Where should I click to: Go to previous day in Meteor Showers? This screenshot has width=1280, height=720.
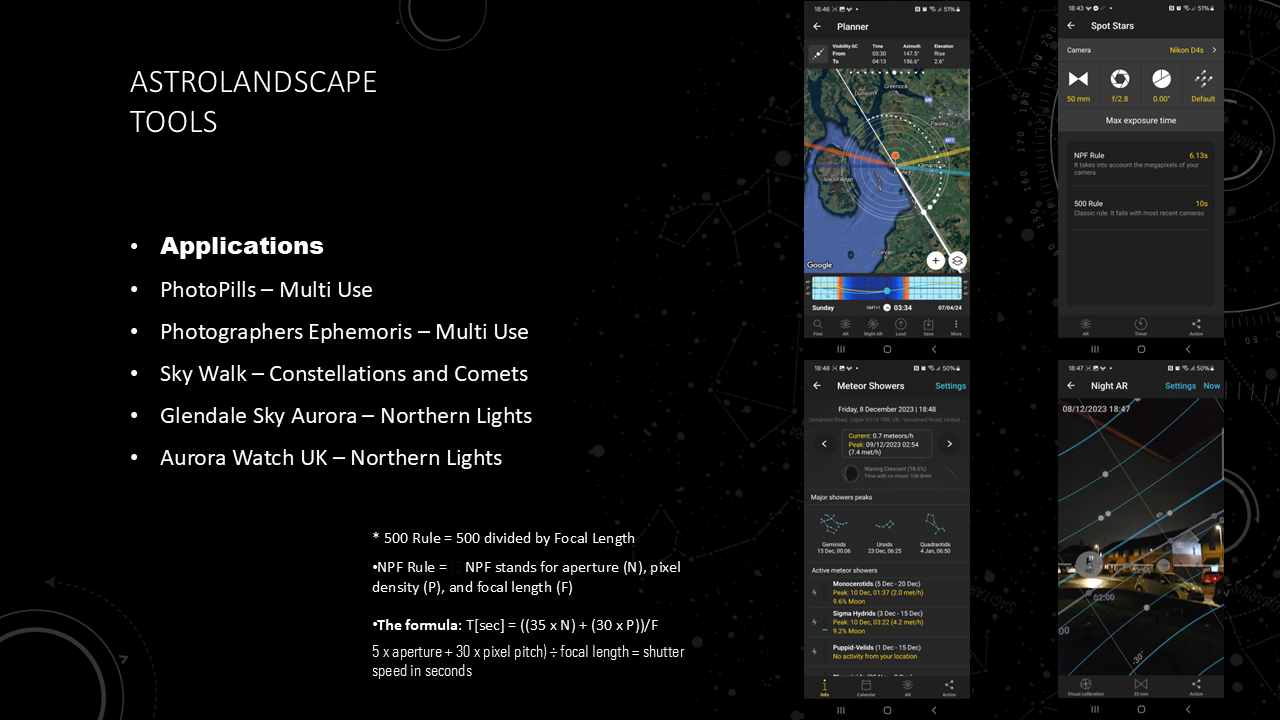pos(824,443)
